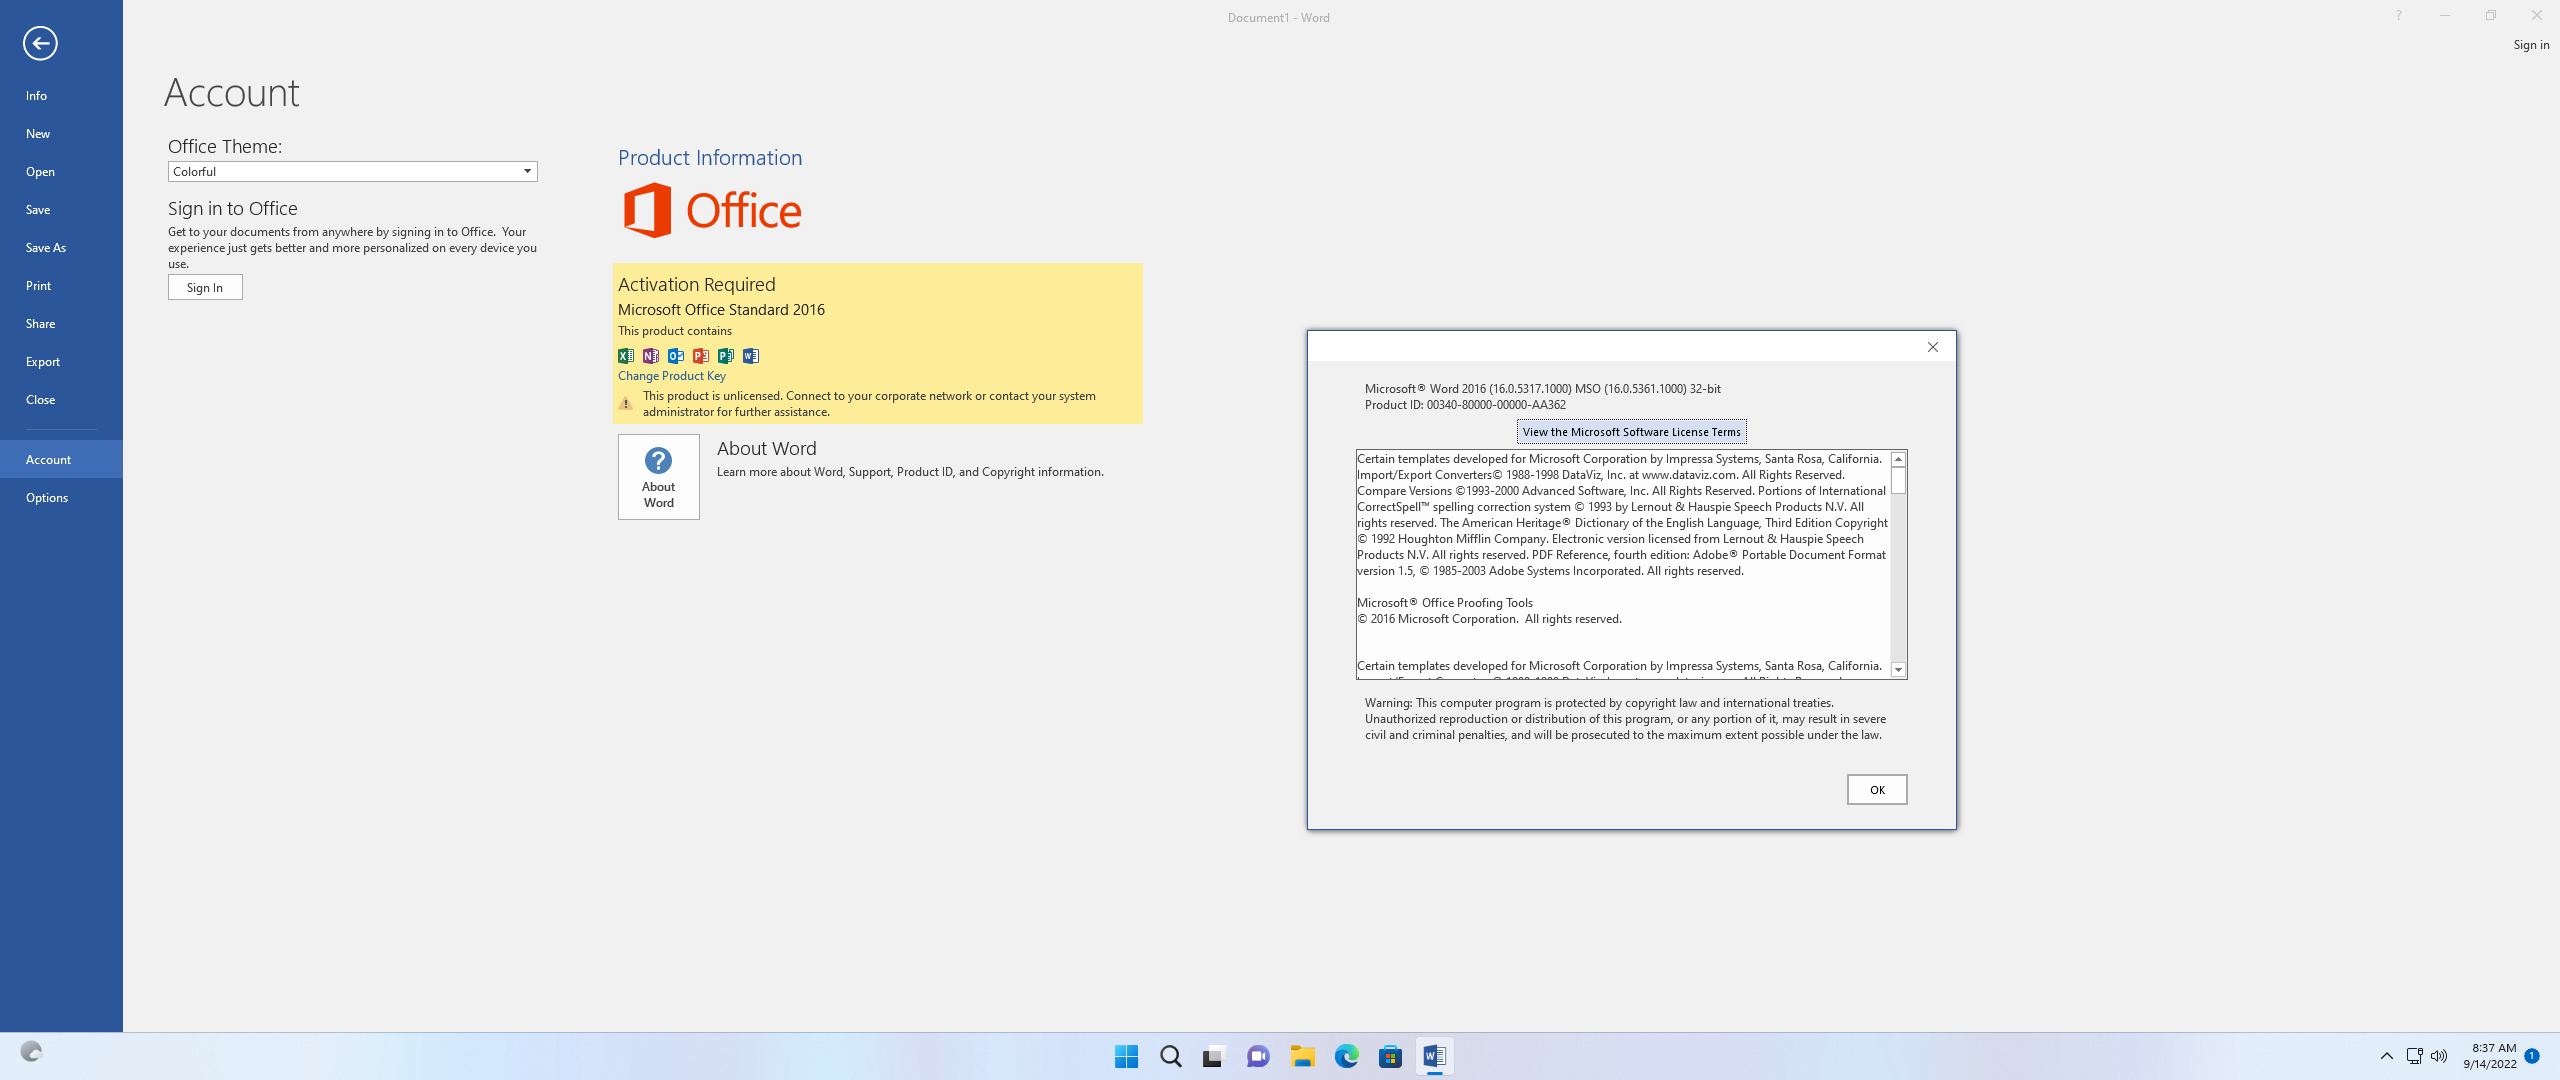
Task: Click the license text scrollbar thumb
Action: point(1898,482)
